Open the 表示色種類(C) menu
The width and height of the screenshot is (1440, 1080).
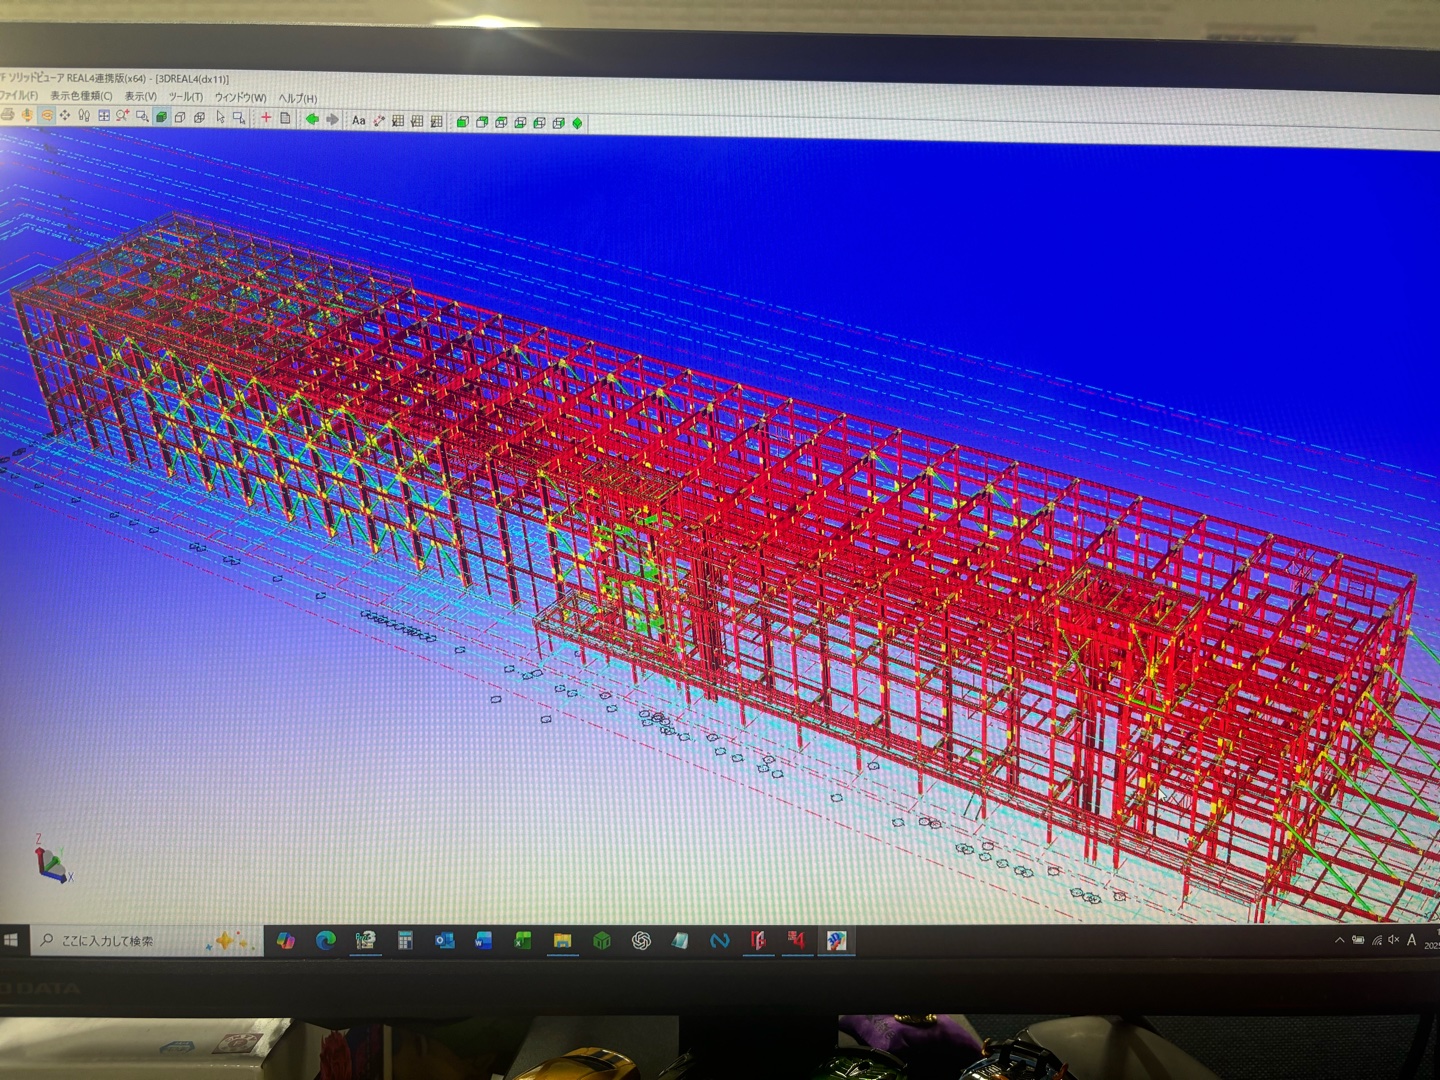pos(81,96)
